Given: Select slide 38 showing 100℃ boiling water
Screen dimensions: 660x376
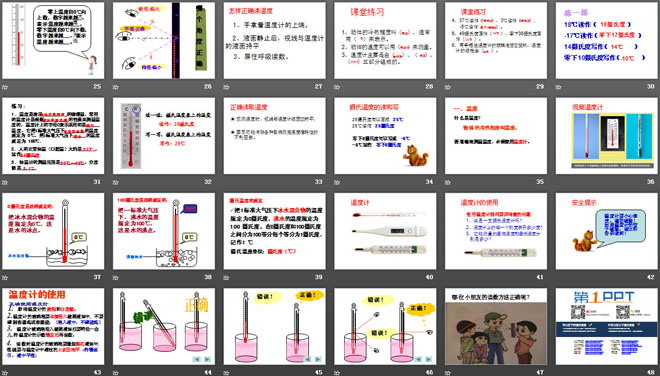Looking at the screenshot, I should (x=164, y=231).
